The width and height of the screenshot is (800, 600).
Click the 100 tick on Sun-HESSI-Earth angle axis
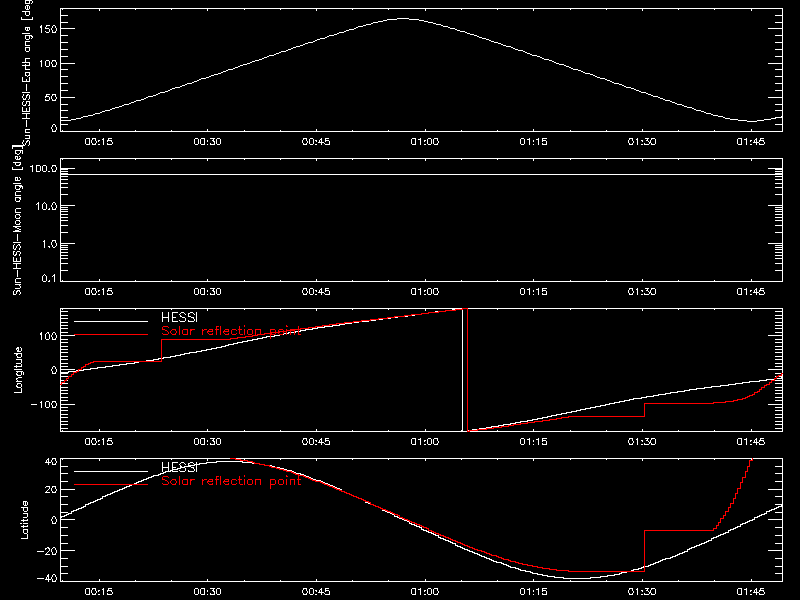point(49,64)
